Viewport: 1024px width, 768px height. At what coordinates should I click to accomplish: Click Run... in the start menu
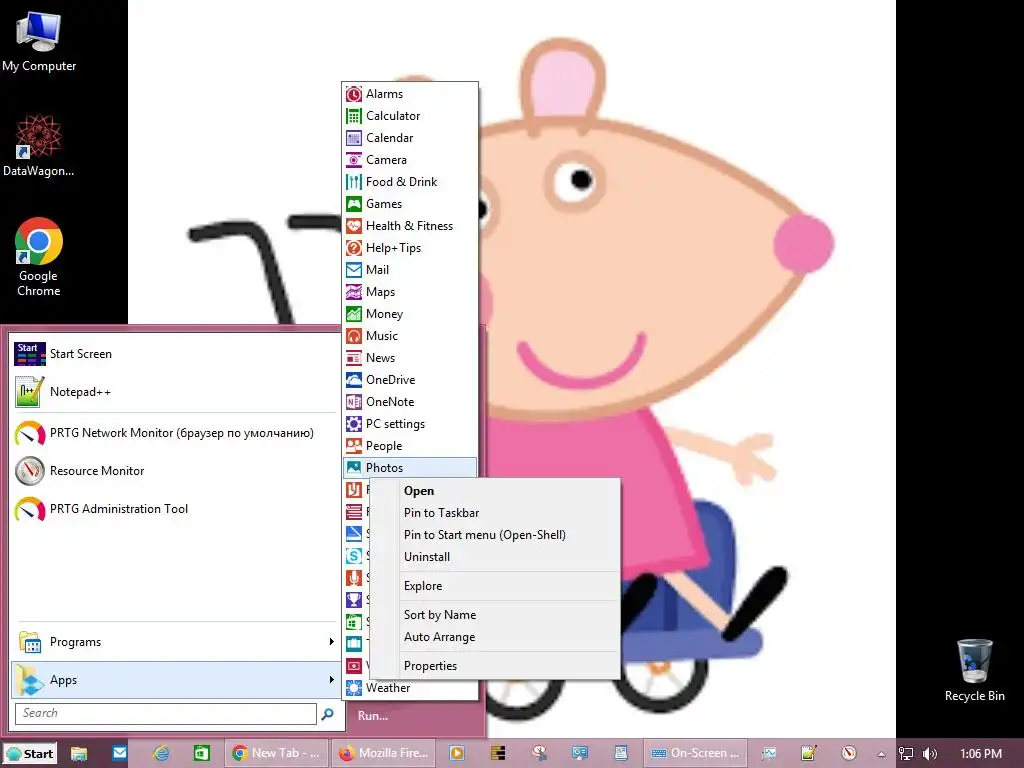pyautogui.click(x=373, y=716)
